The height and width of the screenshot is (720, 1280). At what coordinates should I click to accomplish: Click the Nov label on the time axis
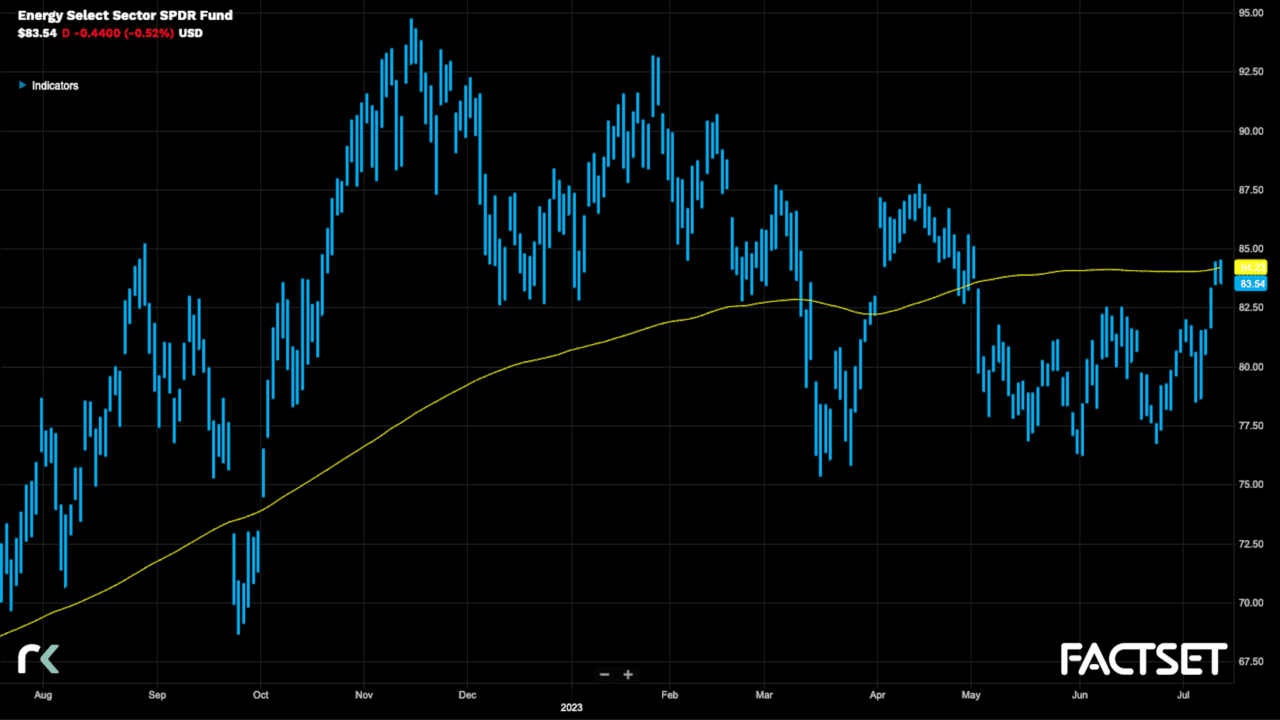(x=364, y=693)
